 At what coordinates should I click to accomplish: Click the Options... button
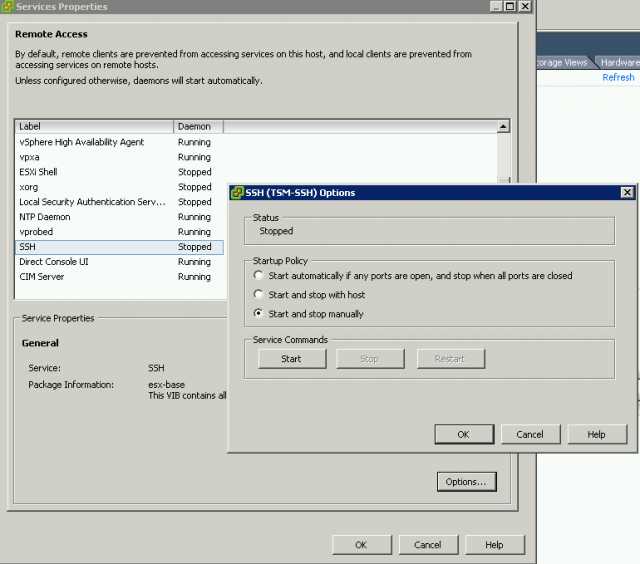[x=466, y=482]
